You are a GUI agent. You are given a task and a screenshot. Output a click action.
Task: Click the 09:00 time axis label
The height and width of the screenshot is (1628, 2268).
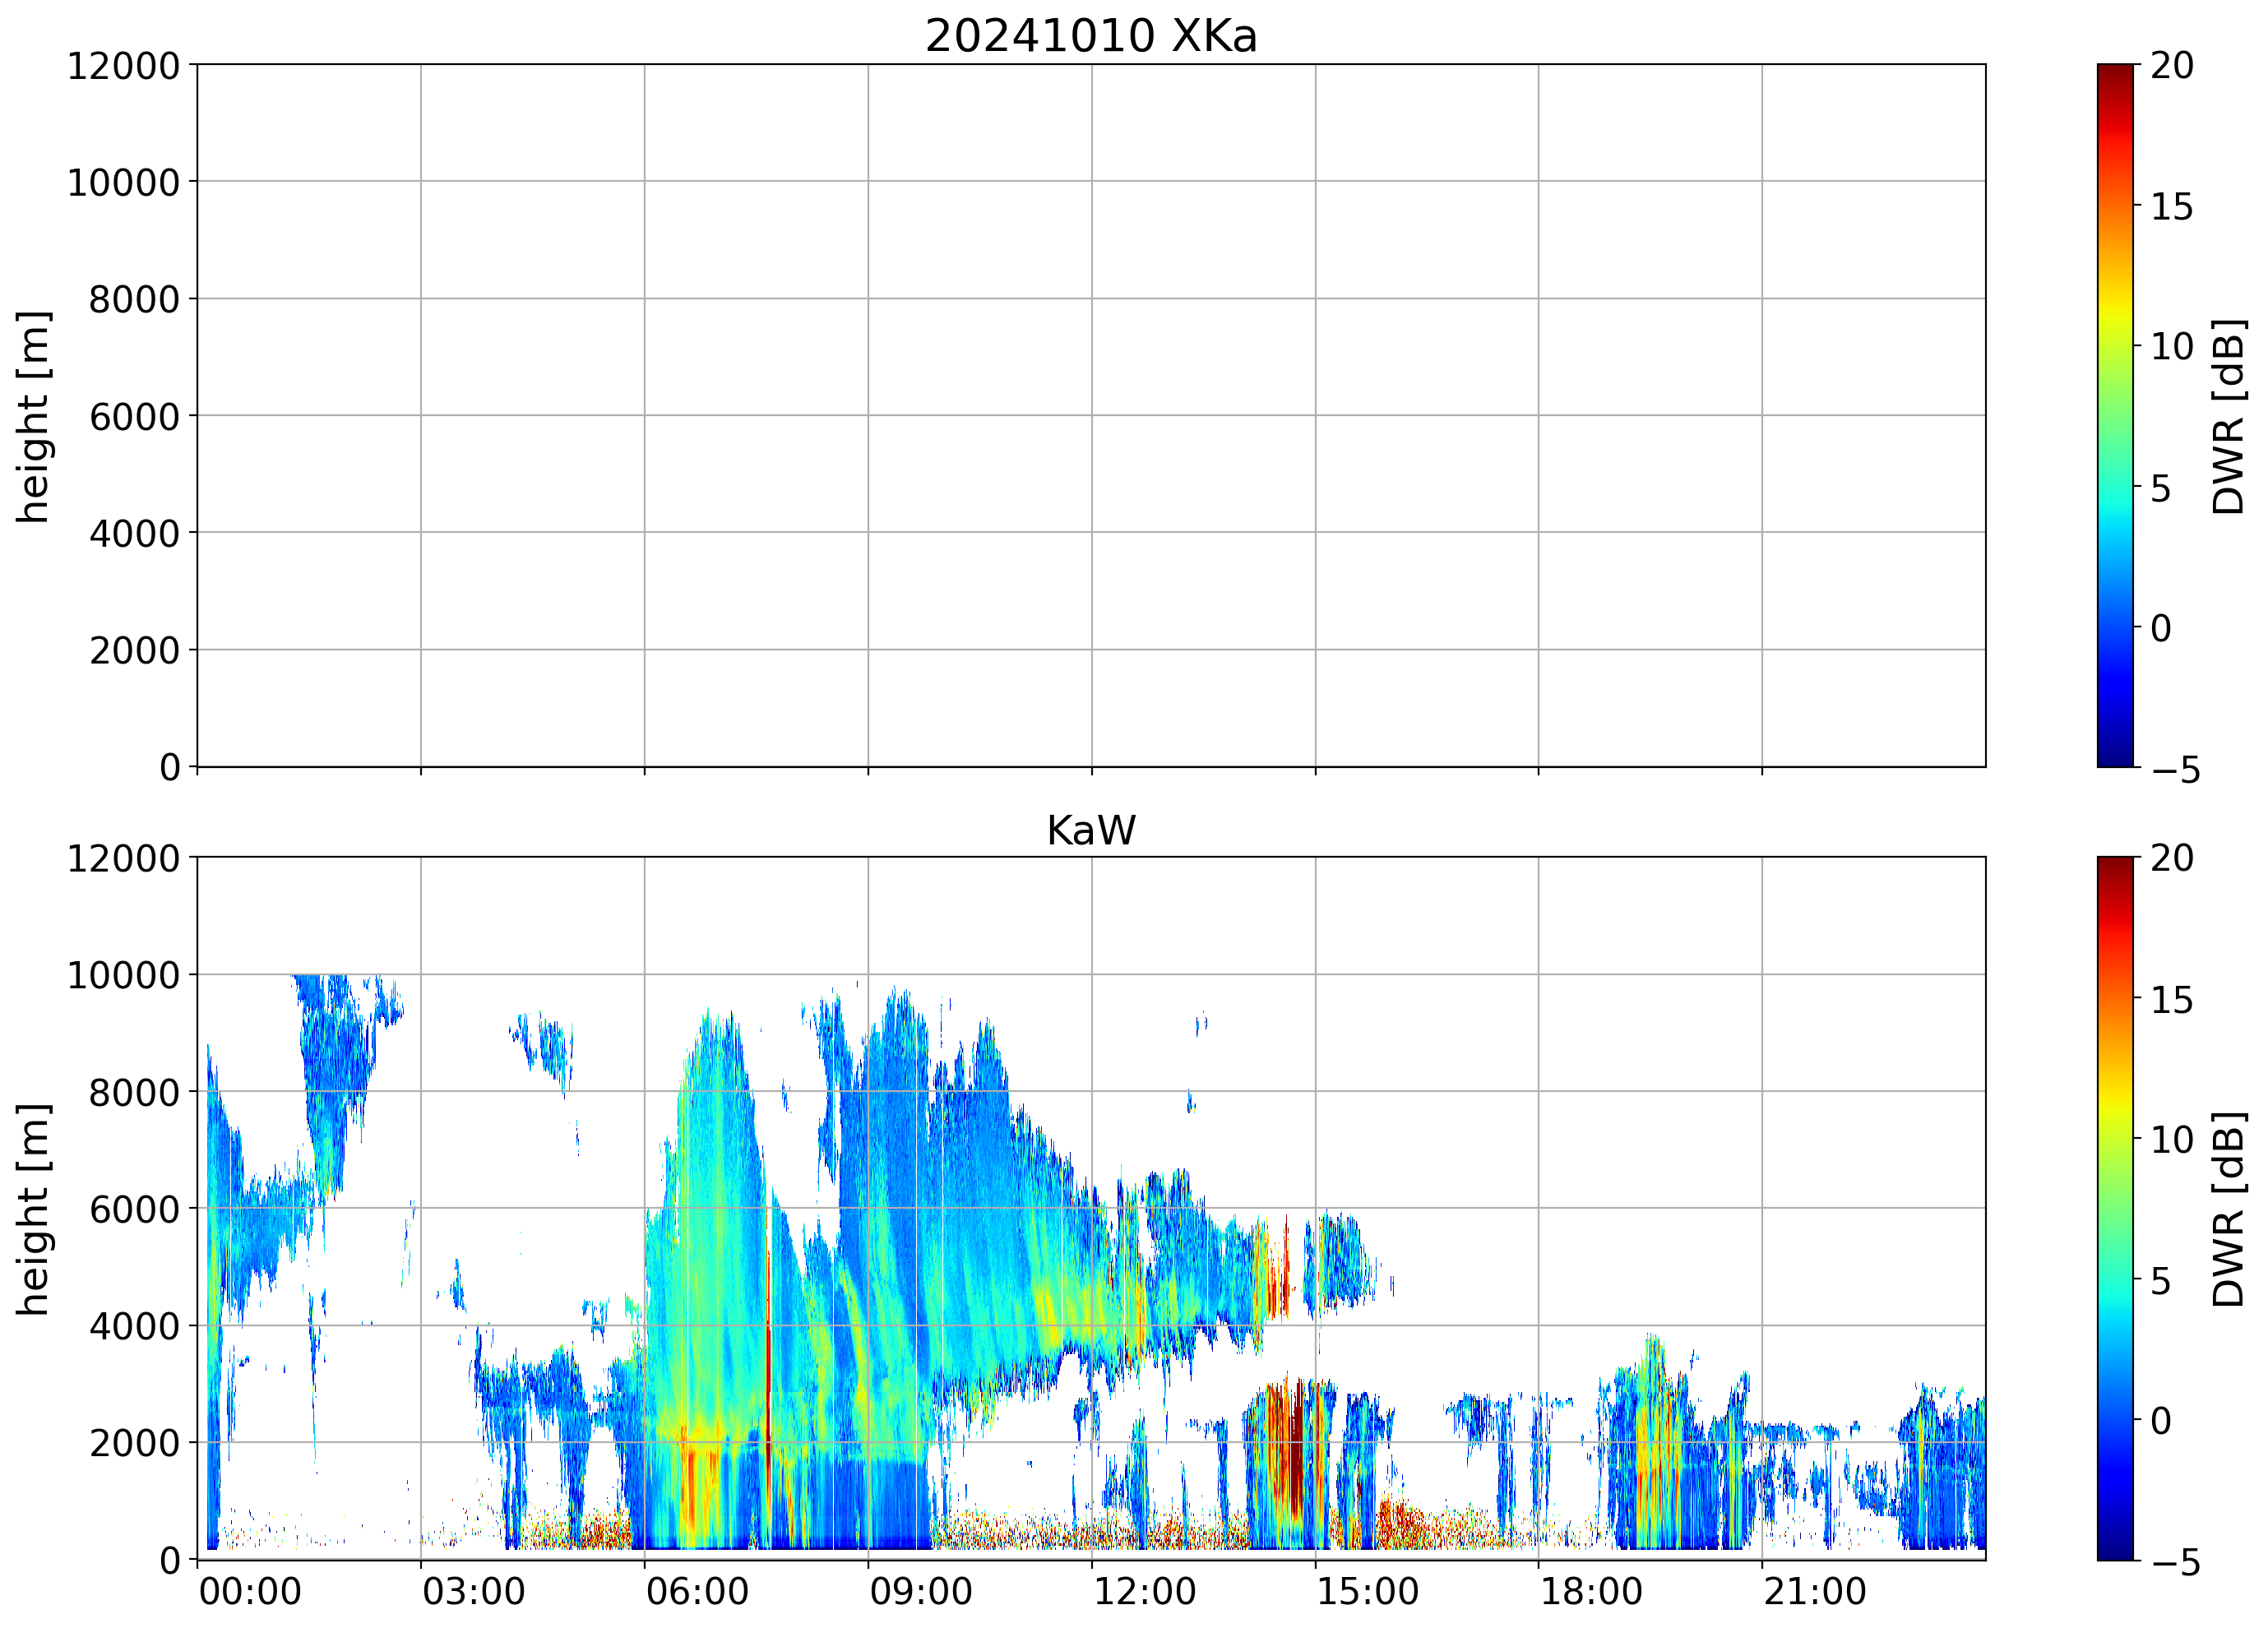920,1592
